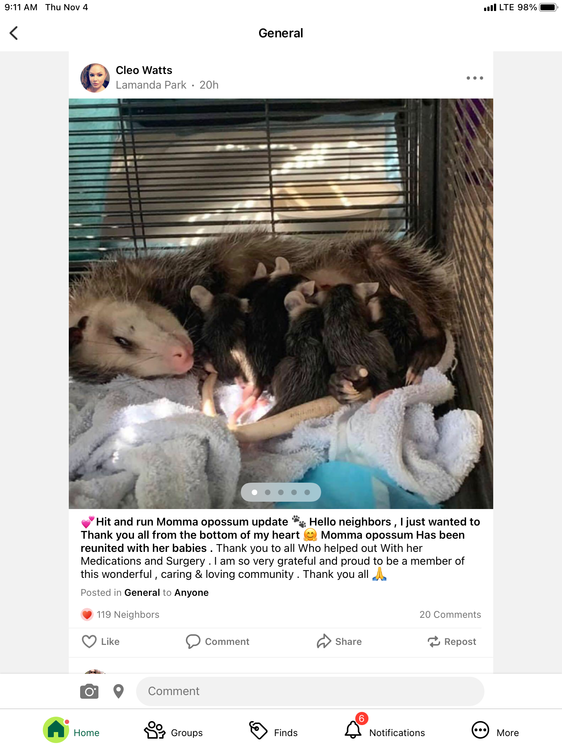The image size is (562, 750).
Task: Switch to the Home tab
Action: pos(71,730)
